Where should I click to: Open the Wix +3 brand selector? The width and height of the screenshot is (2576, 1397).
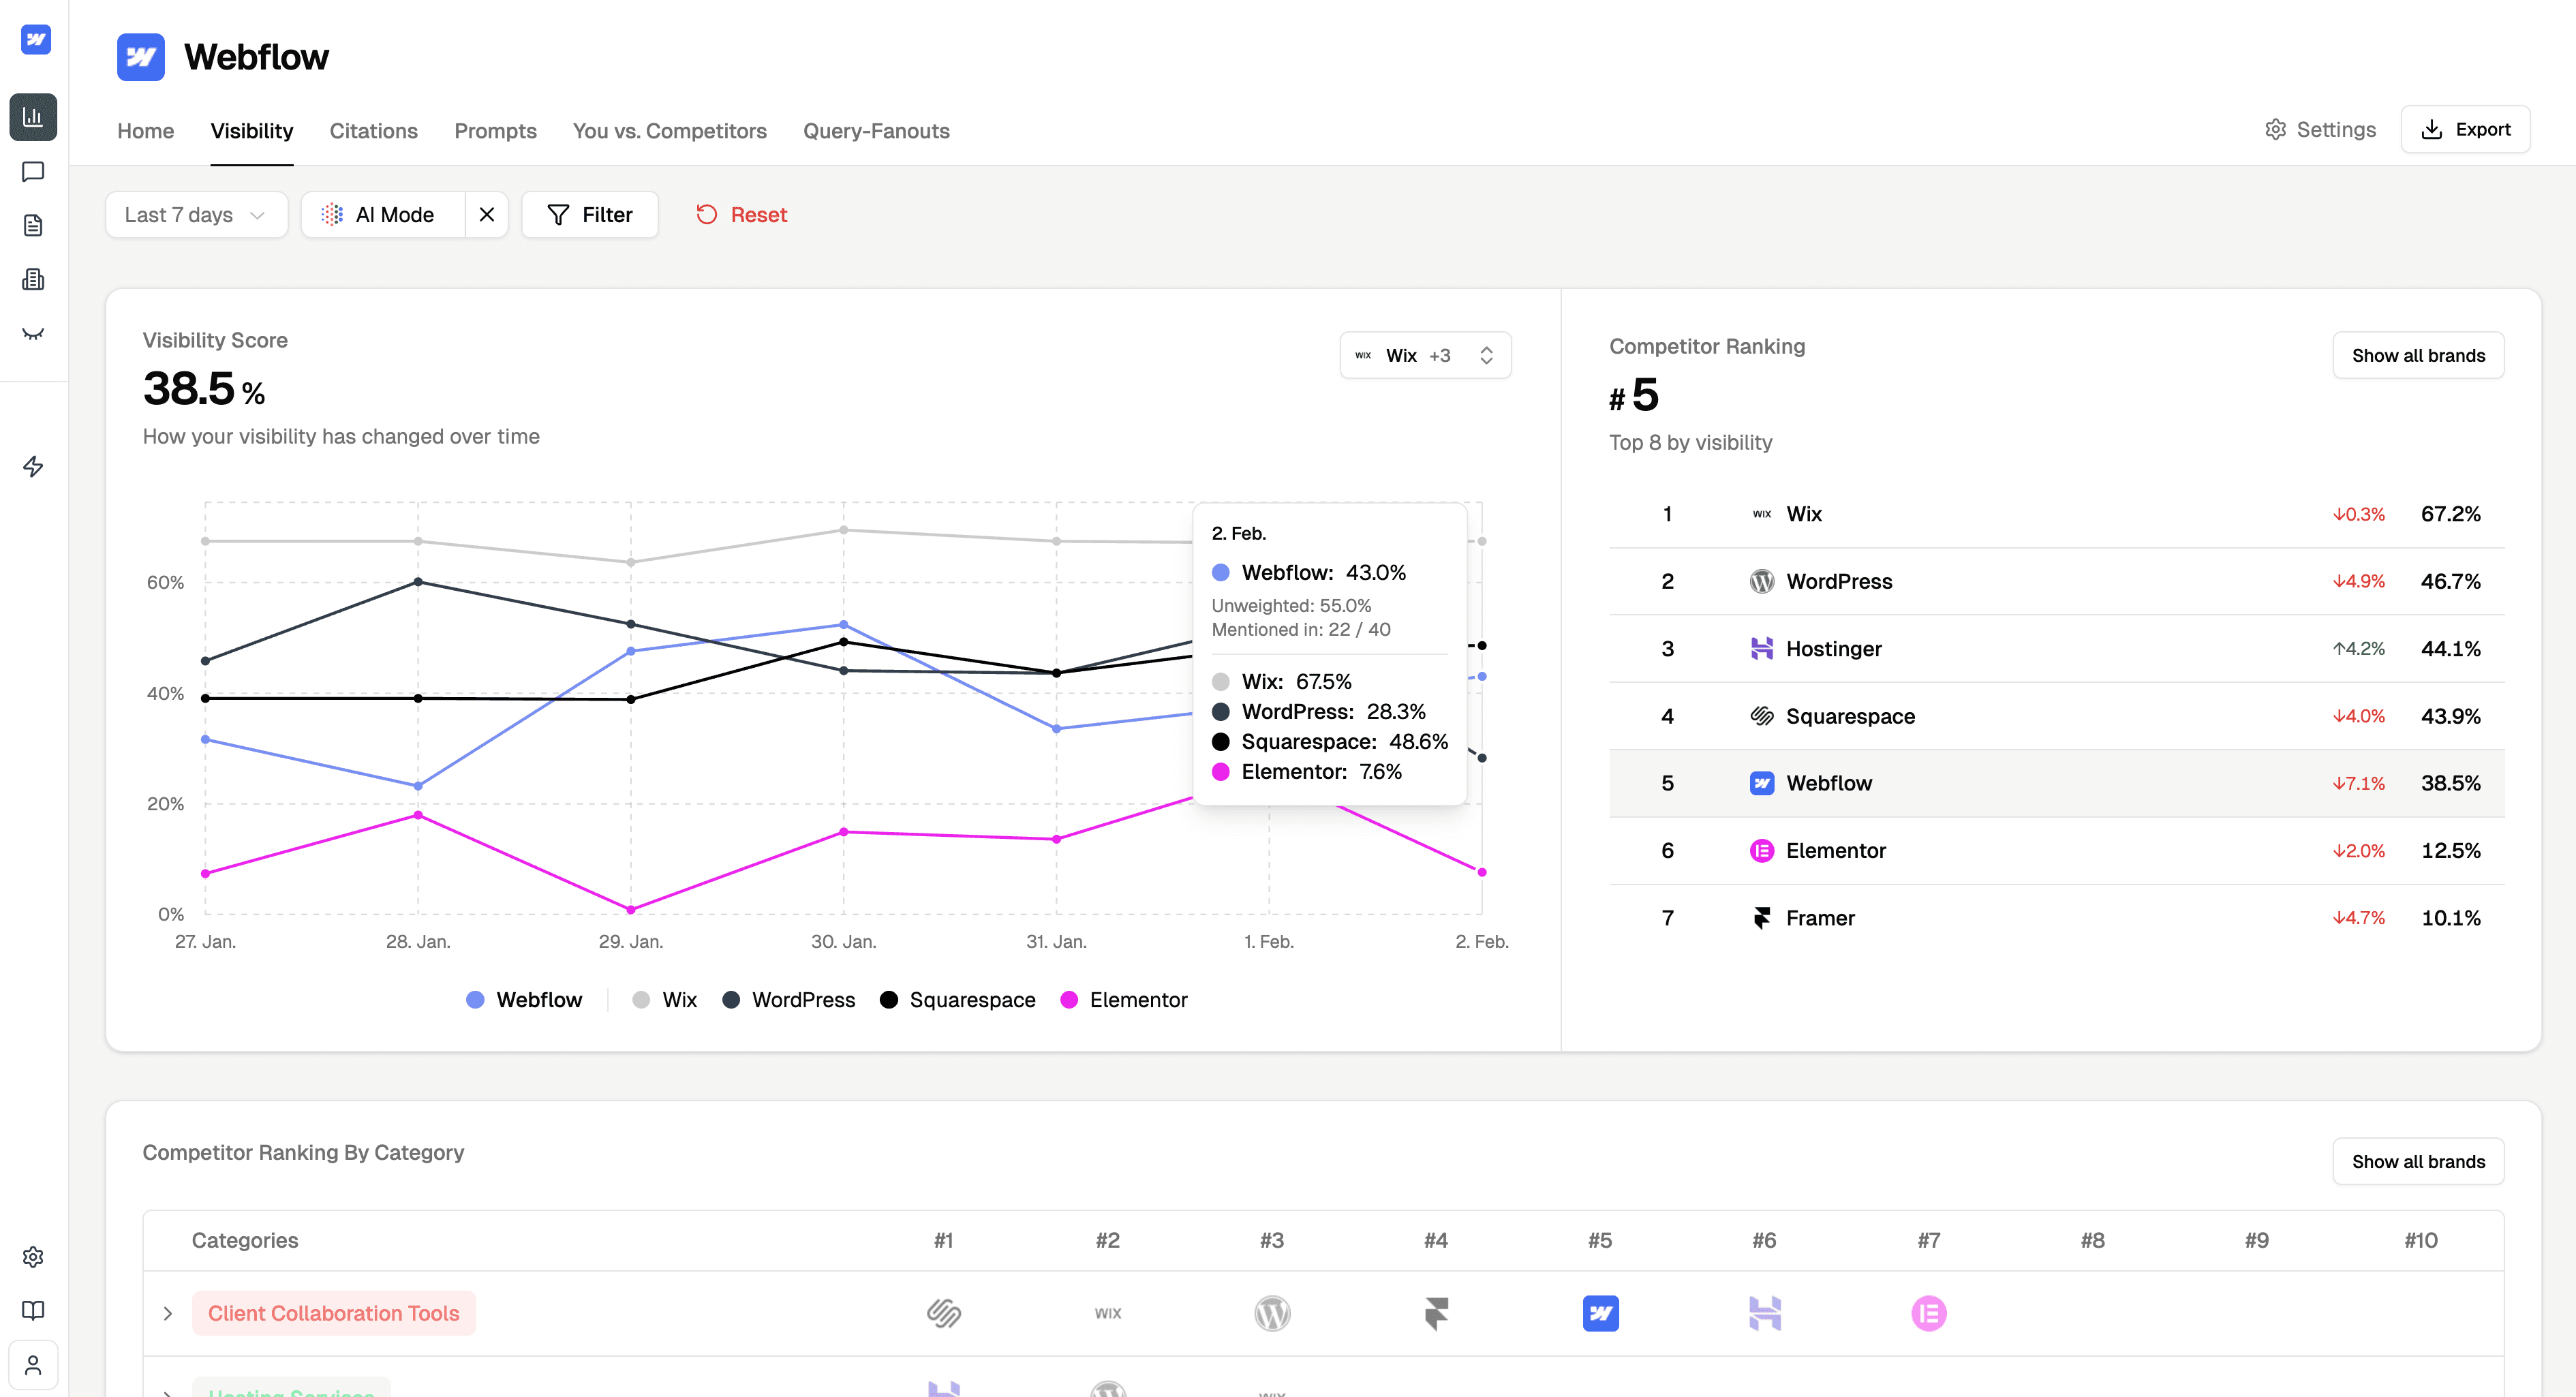pyautogui.click(x=1424, y=355)
